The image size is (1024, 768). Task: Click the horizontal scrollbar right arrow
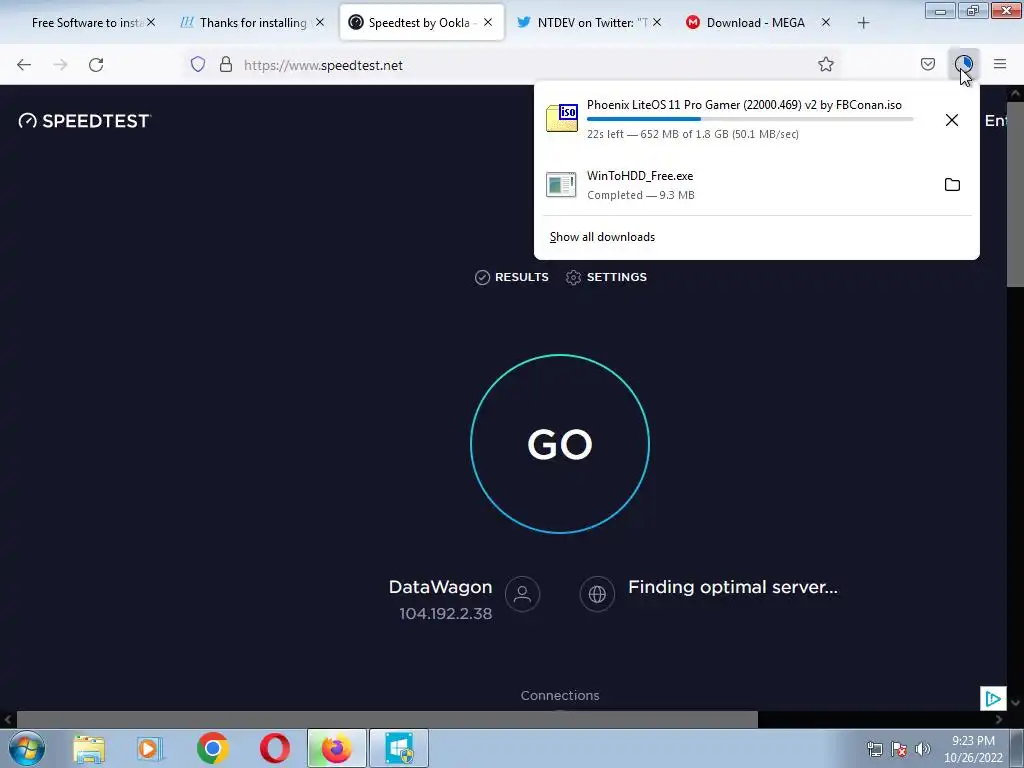999,720
